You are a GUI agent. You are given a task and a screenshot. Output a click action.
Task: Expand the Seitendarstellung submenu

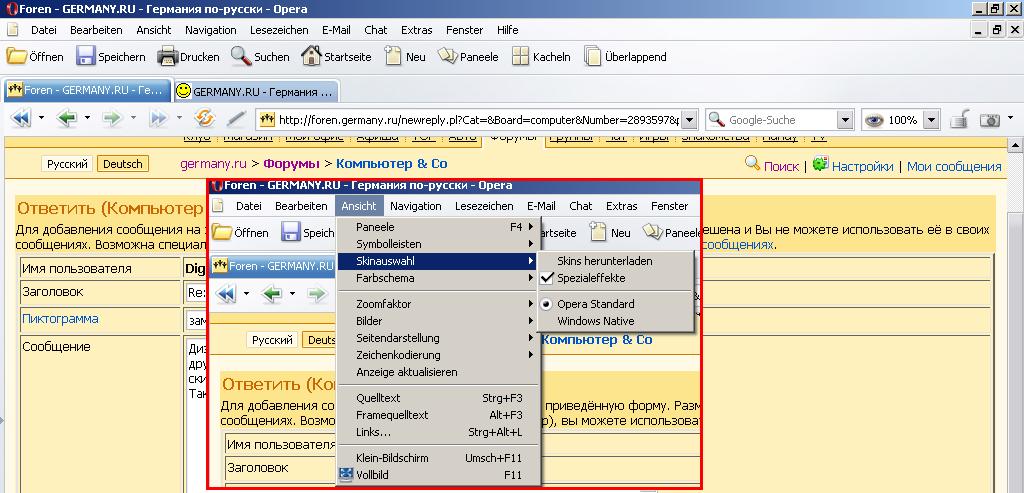(x=439, y=338)
